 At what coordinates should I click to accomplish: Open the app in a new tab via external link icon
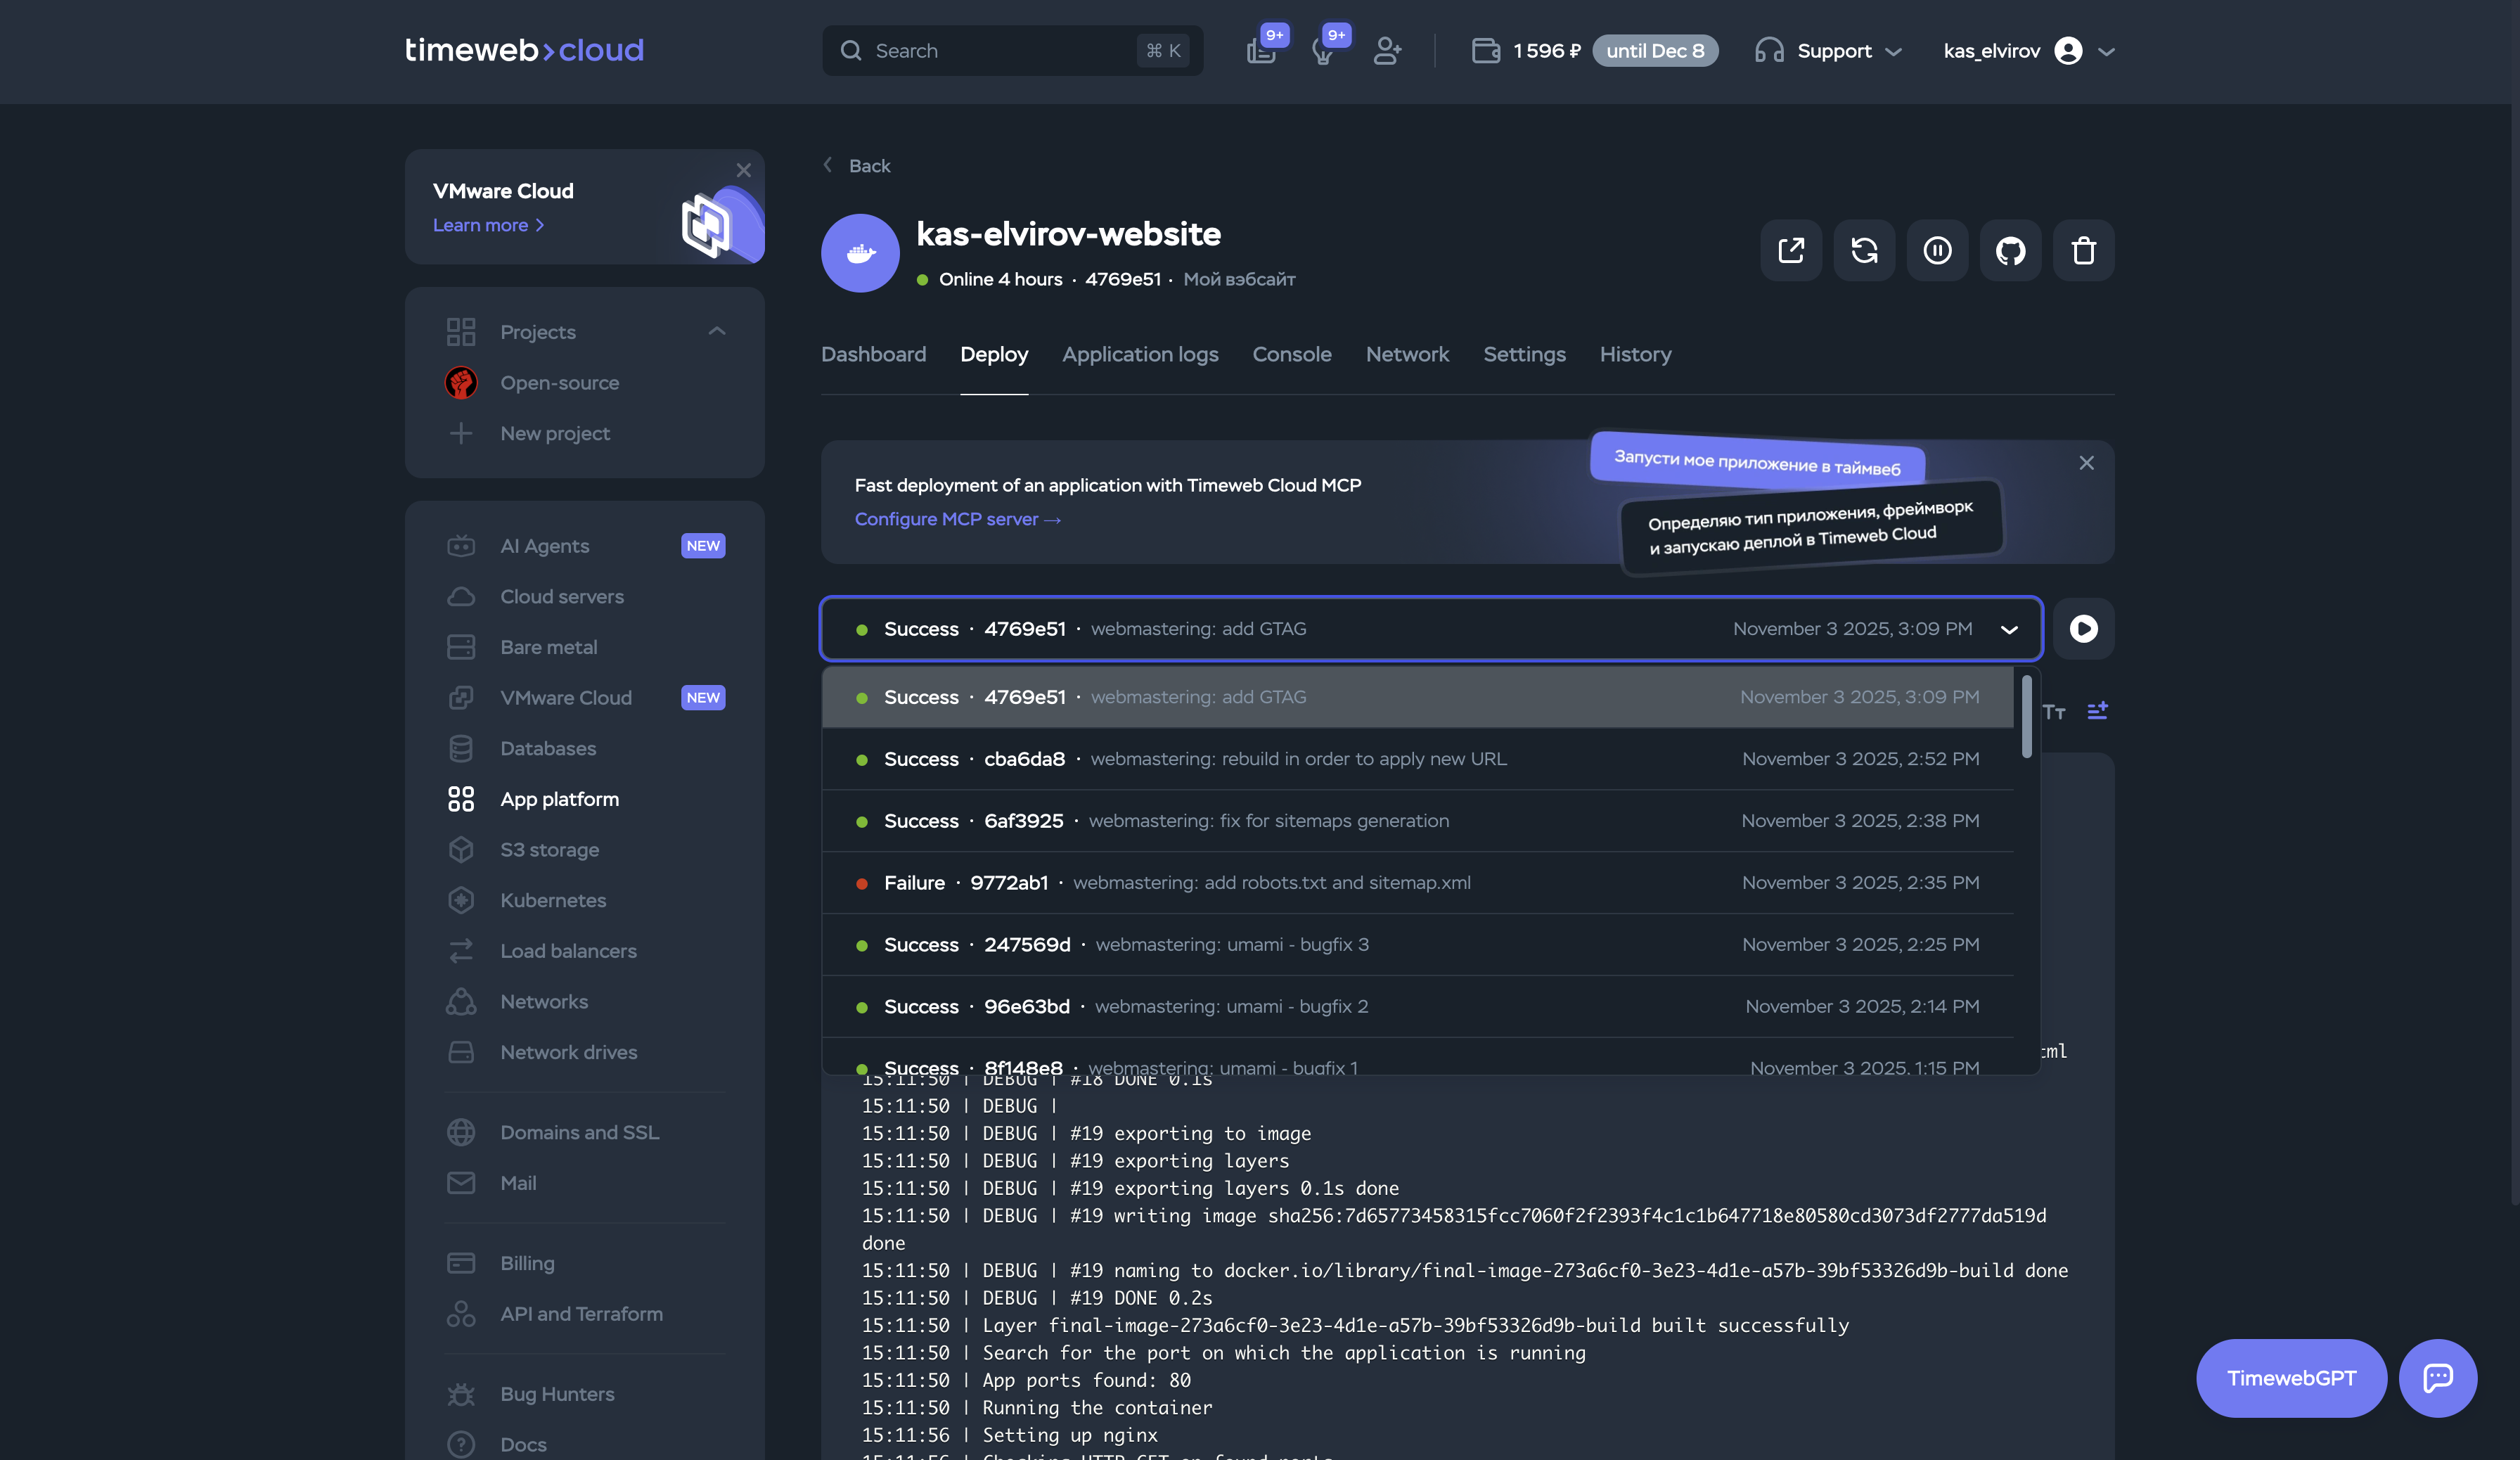tap(1790, 251)
